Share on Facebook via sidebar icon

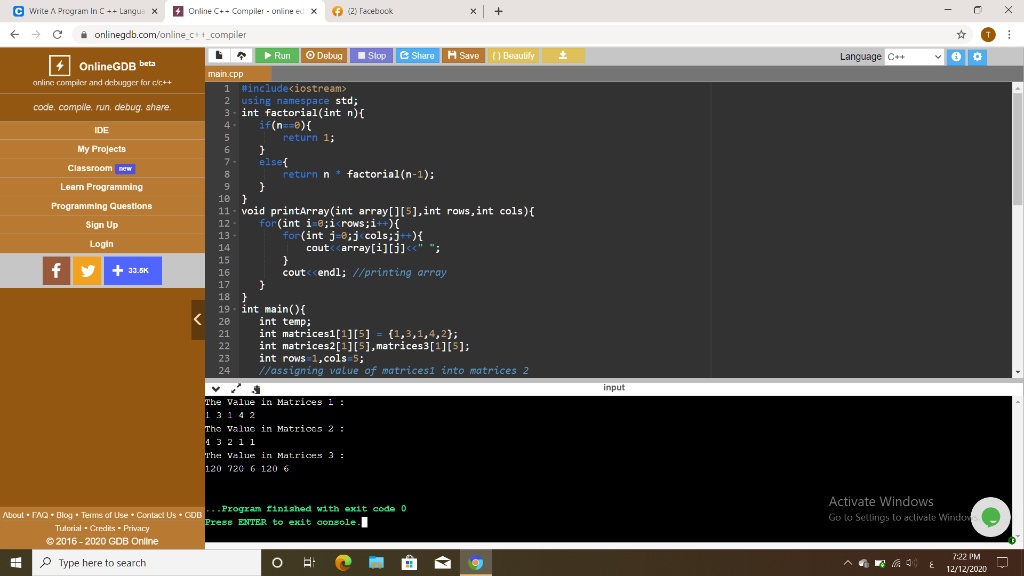click(x=56, y=270)
